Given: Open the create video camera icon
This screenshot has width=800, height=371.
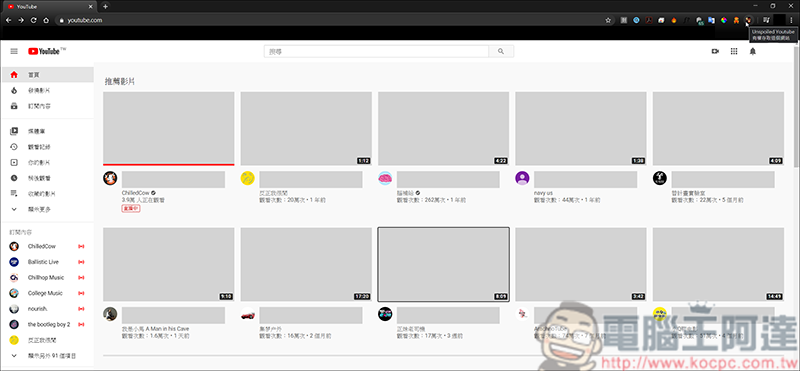Looking at the screenshot, I should pos(715,51).
